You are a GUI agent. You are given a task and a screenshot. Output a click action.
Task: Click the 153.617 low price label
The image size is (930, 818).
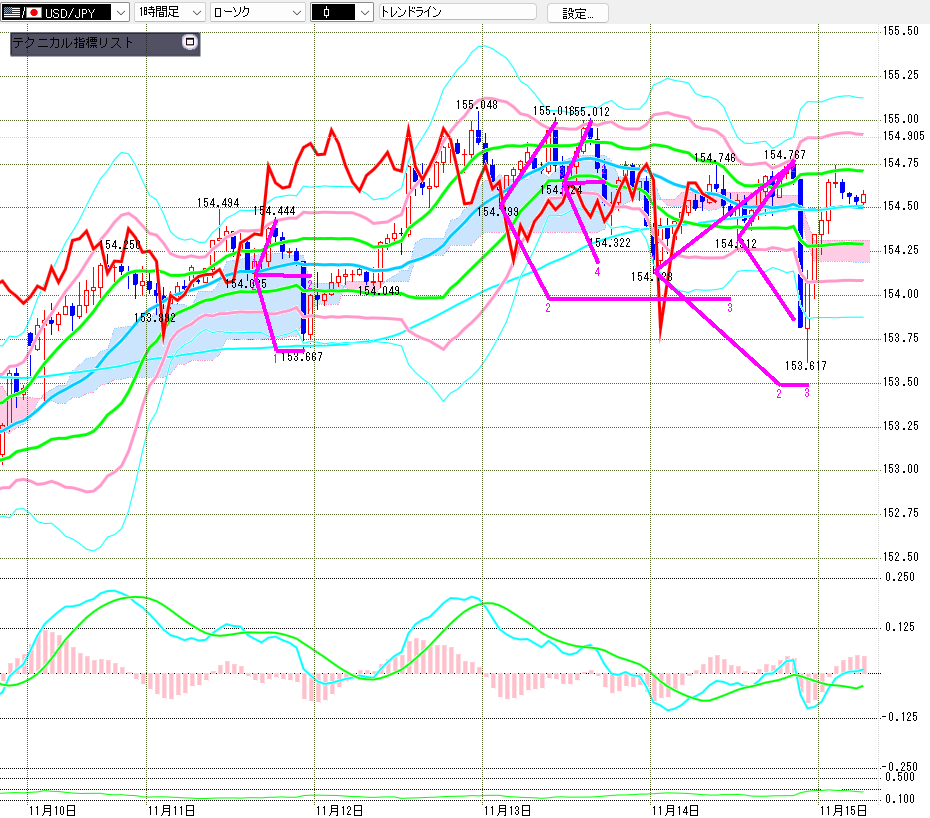click(806, 366)
